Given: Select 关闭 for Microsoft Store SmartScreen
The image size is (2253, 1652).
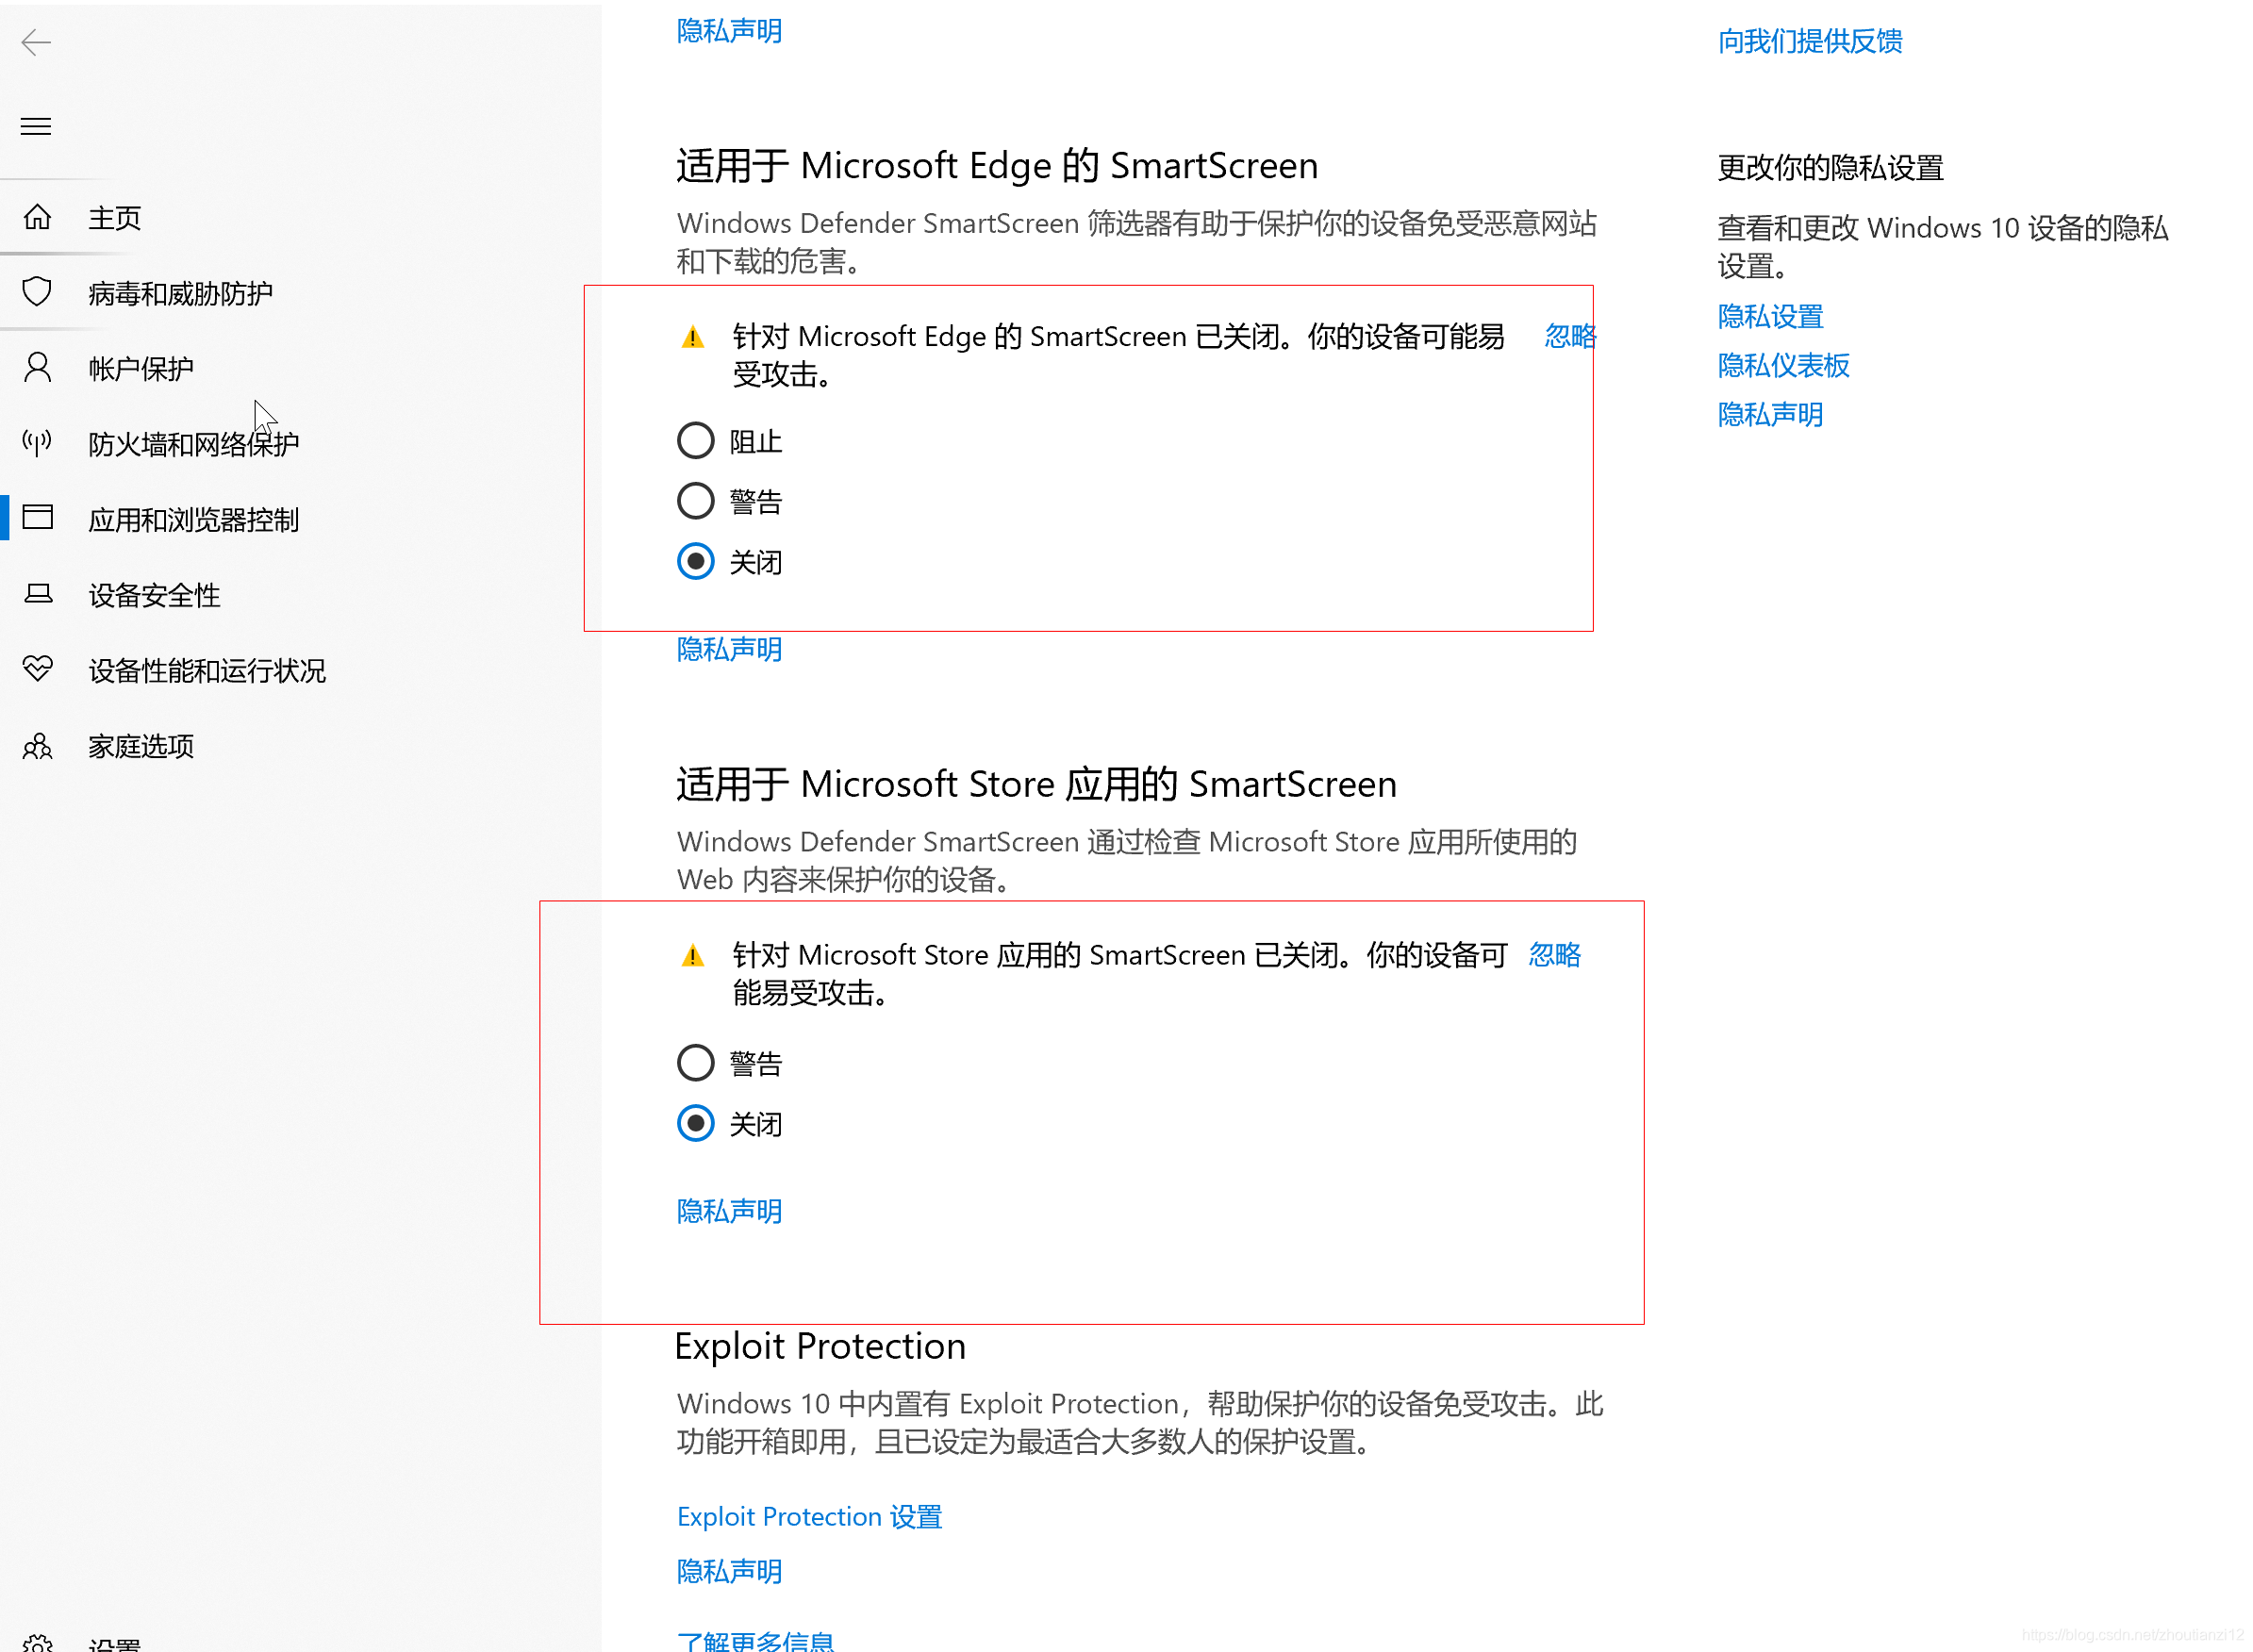Looking at the screenshot, I should 695,1124.
